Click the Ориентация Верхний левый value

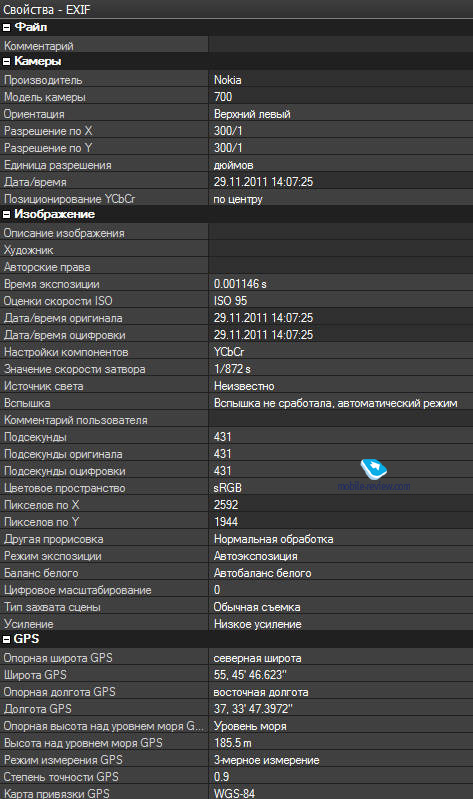click(252, 114)
